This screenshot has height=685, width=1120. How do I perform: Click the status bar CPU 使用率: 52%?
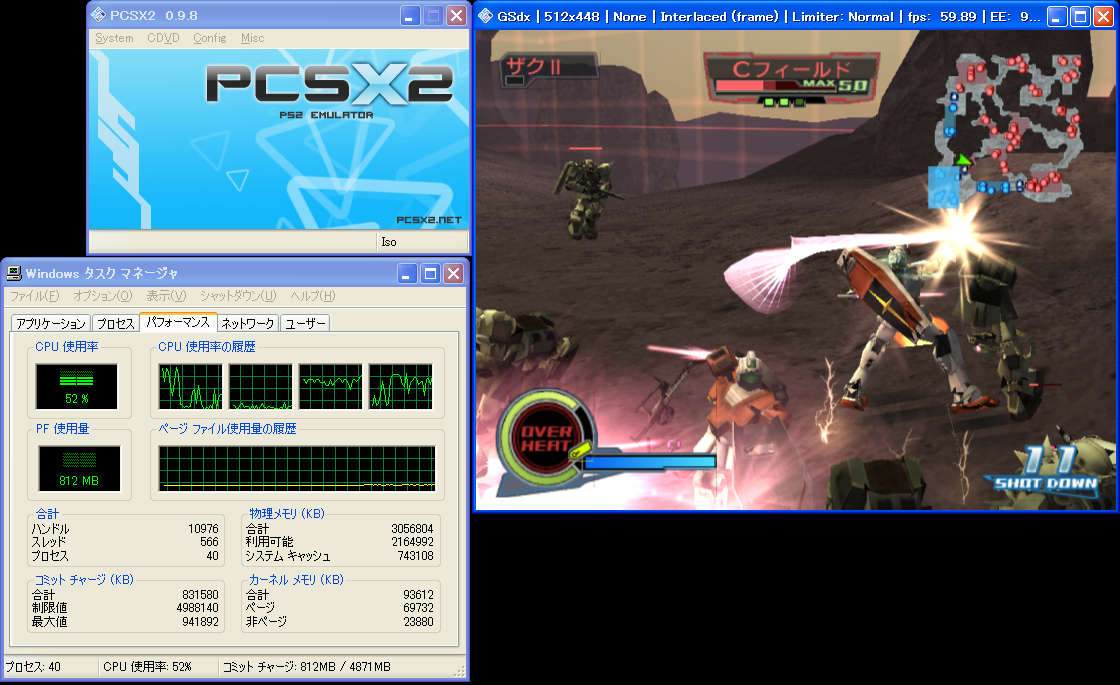click(x=147, y=667)
